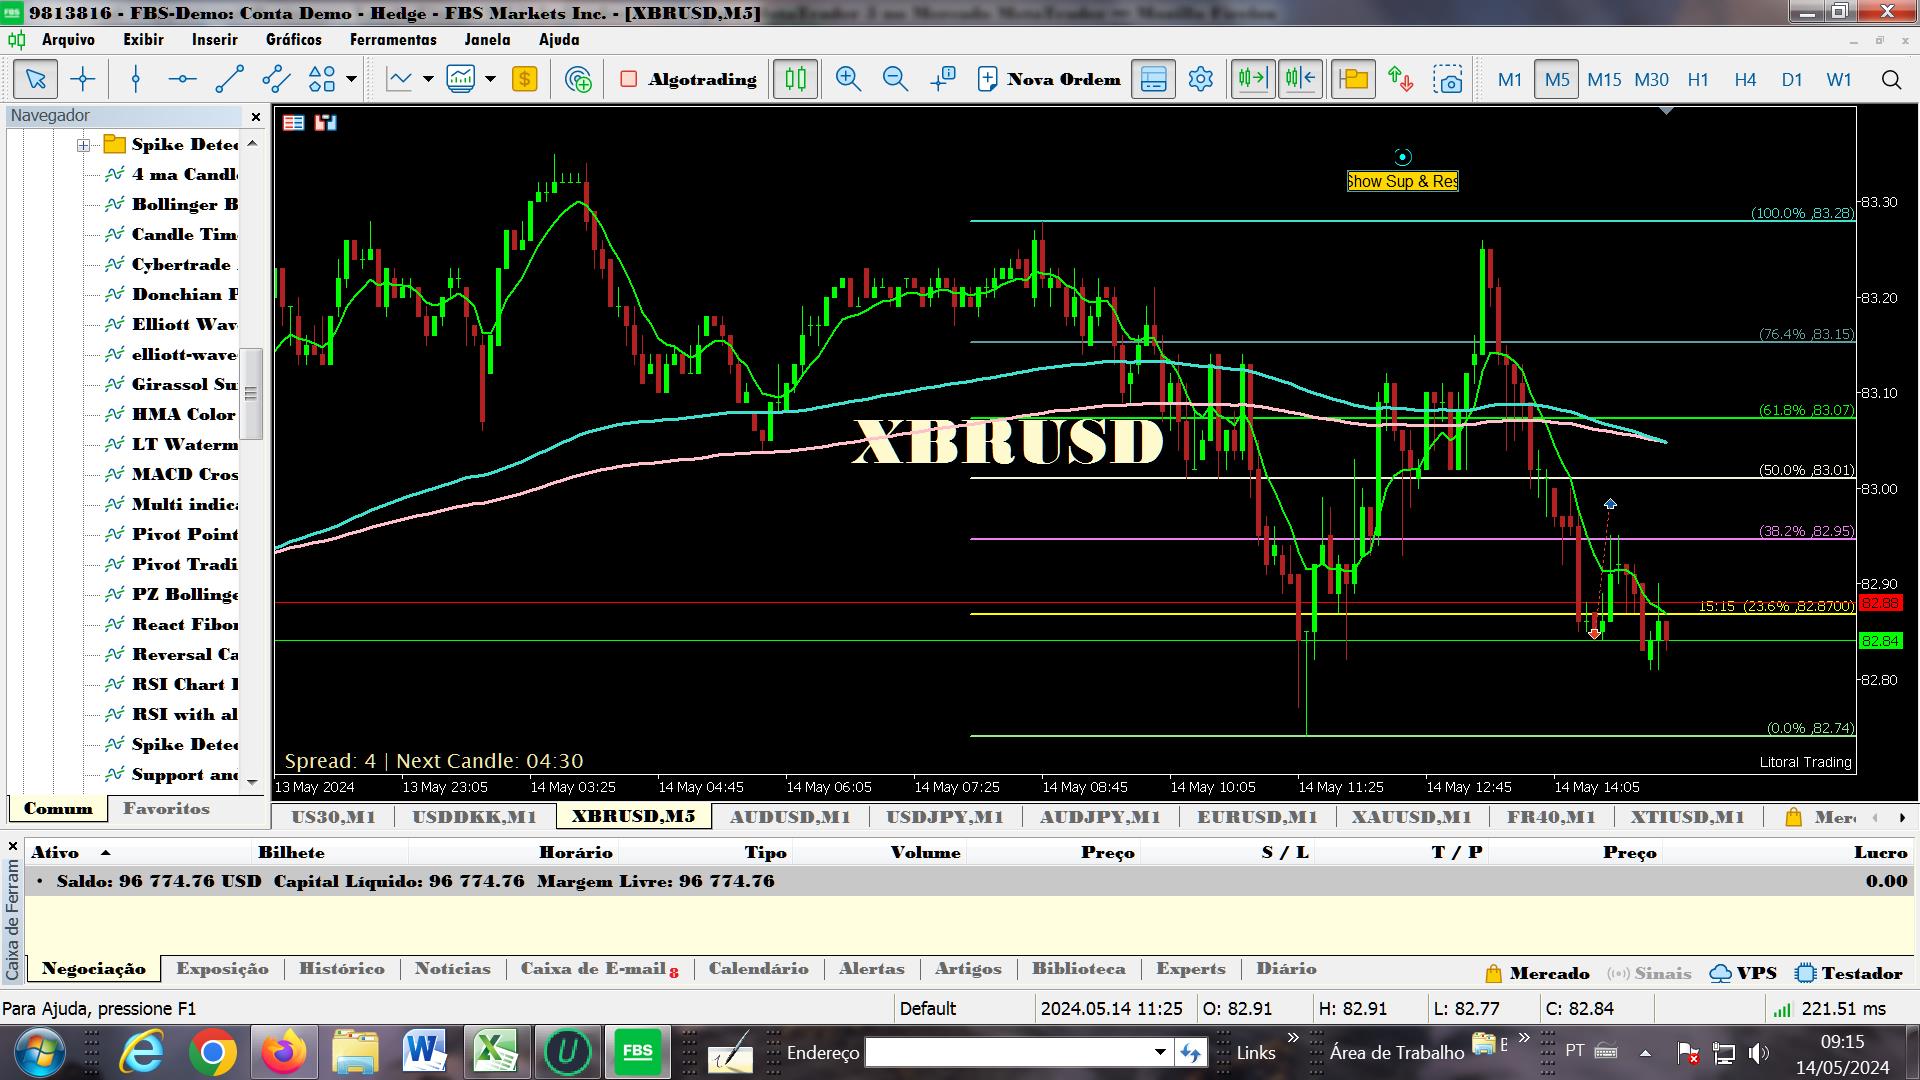Switch to the EURUSD,M1 chart tab
Viewport: 1920px width, 1080px height.
pos(1257,816)
